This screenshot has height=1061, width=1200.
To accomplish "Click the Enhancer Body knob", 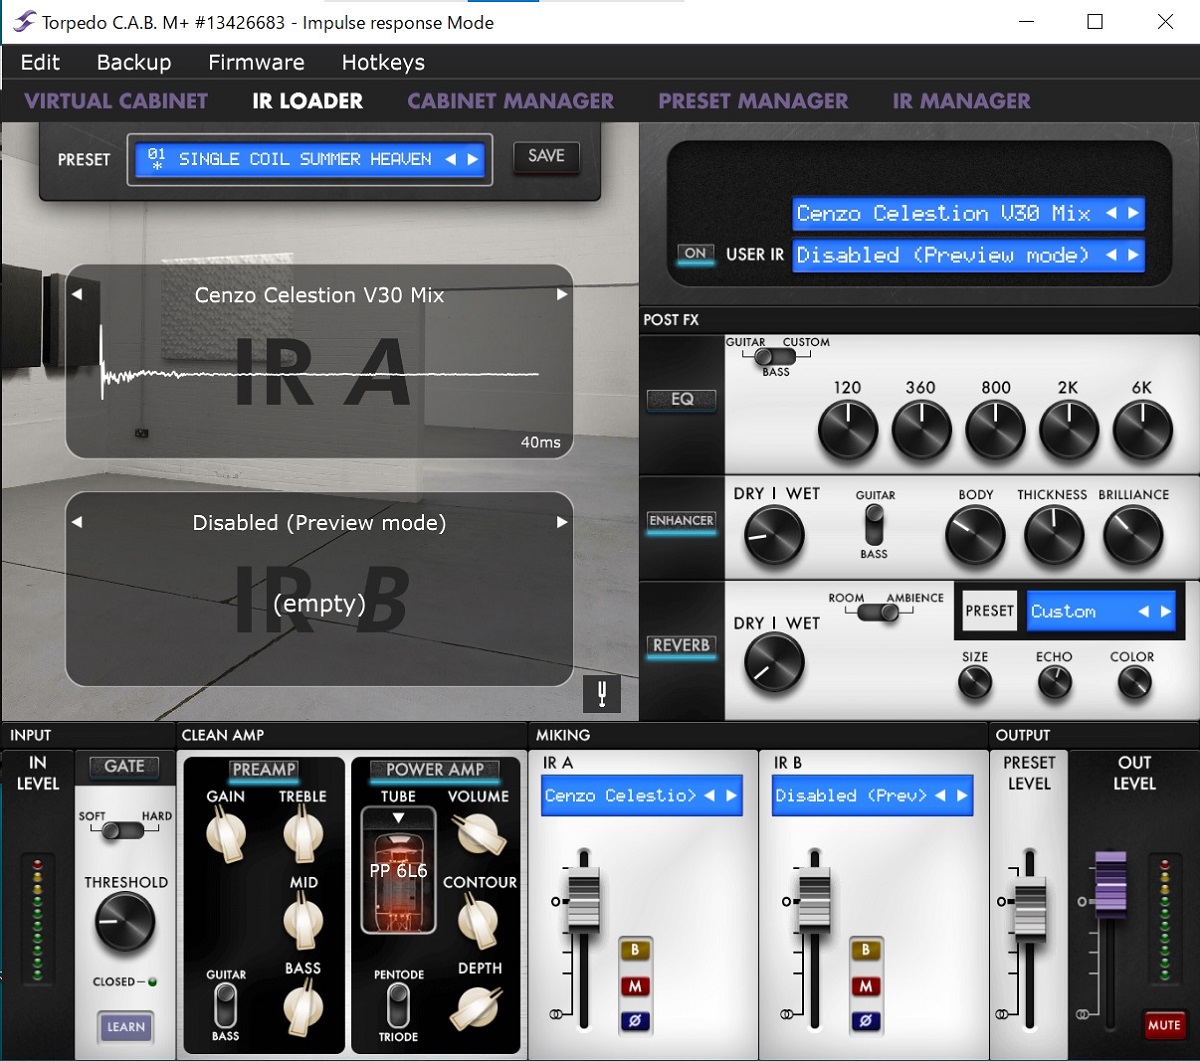I will (x=975, y=536).
